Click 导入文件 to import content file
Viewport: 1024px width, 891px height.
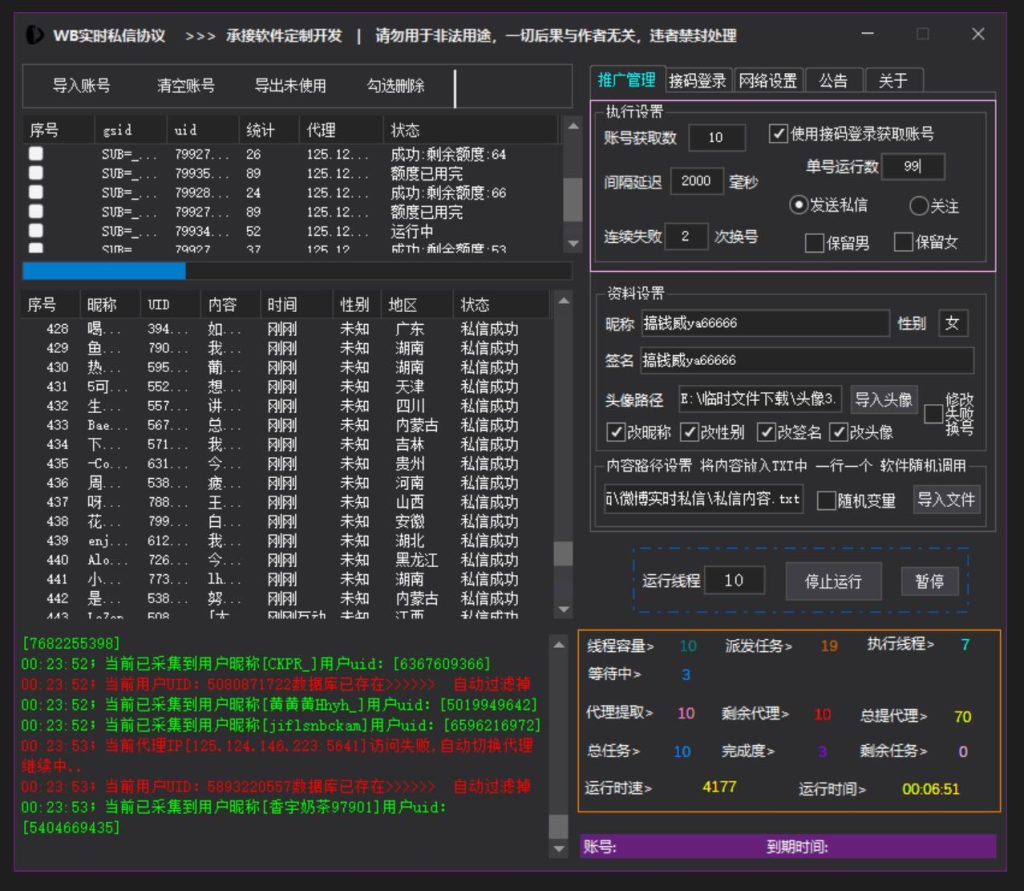946,500
